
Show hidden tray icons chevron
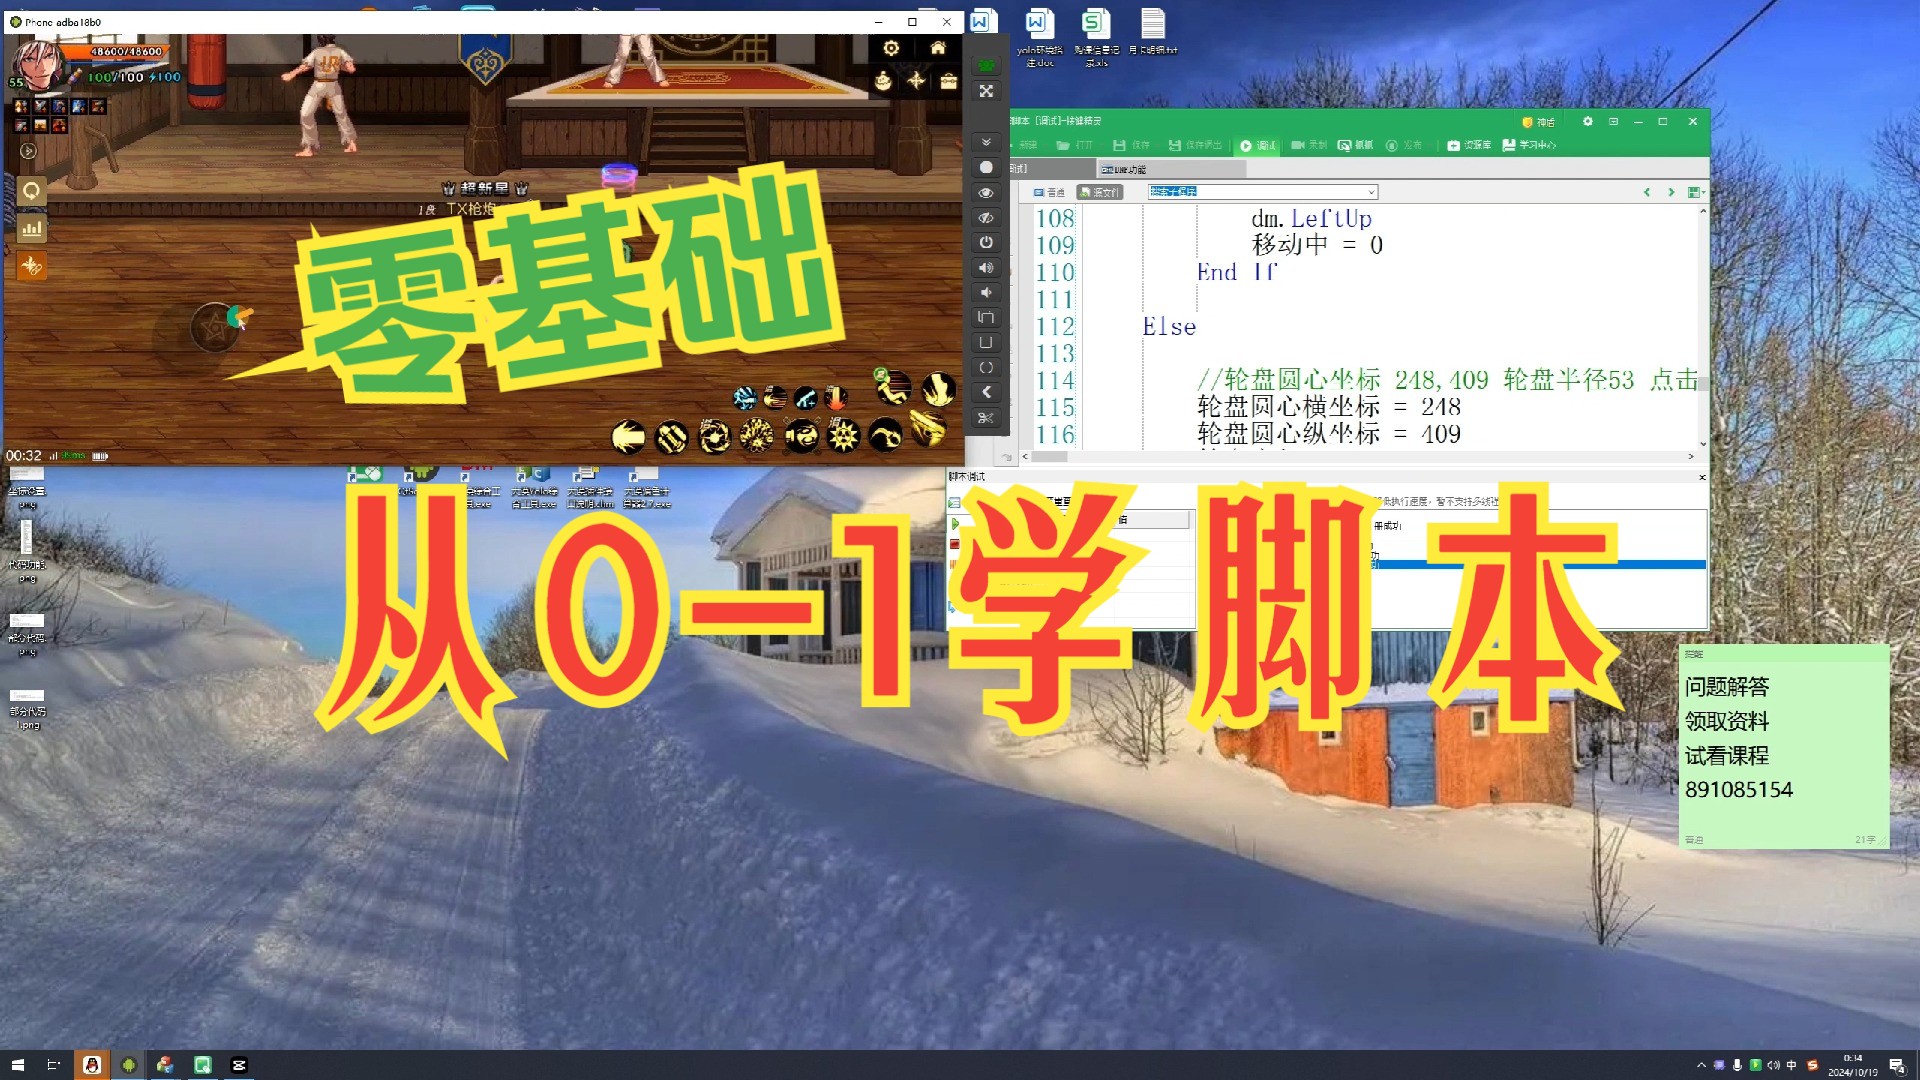coord(1700,1065)
